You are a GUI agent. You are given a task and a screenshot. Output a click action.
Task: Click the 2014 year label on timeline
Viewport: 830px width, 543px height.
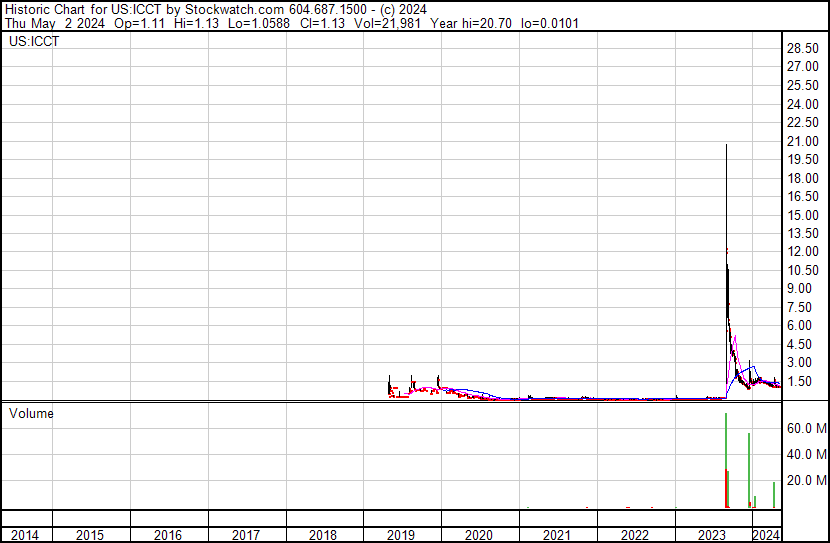pyautogui.click(x=25, y=535)
